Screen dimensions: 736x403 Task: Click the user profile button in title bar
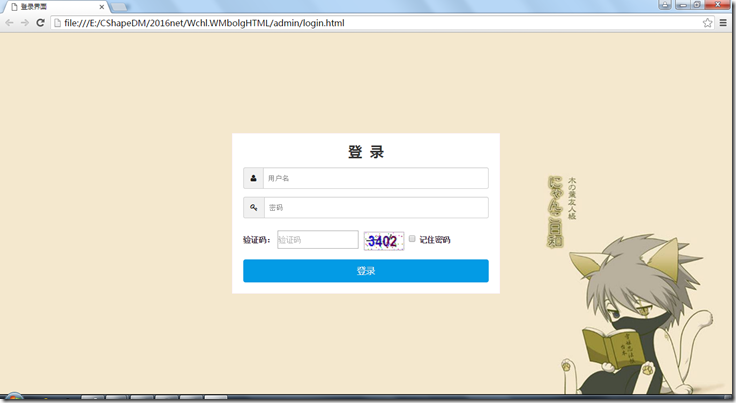tap(665, 5)
